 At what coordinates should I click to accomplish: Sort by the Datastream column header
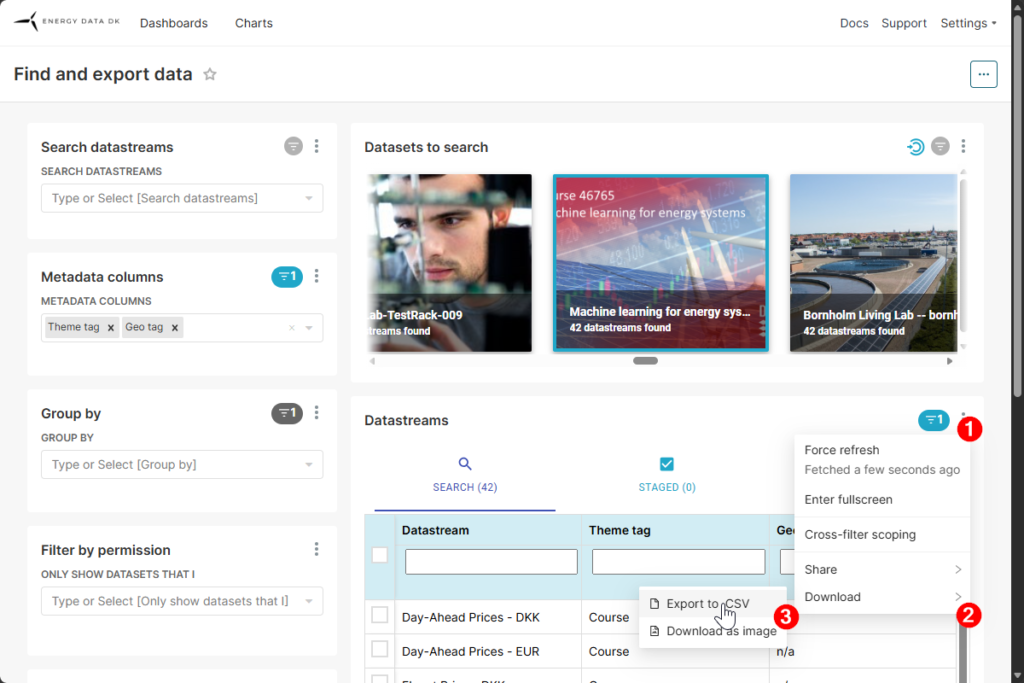coord(436,530)
